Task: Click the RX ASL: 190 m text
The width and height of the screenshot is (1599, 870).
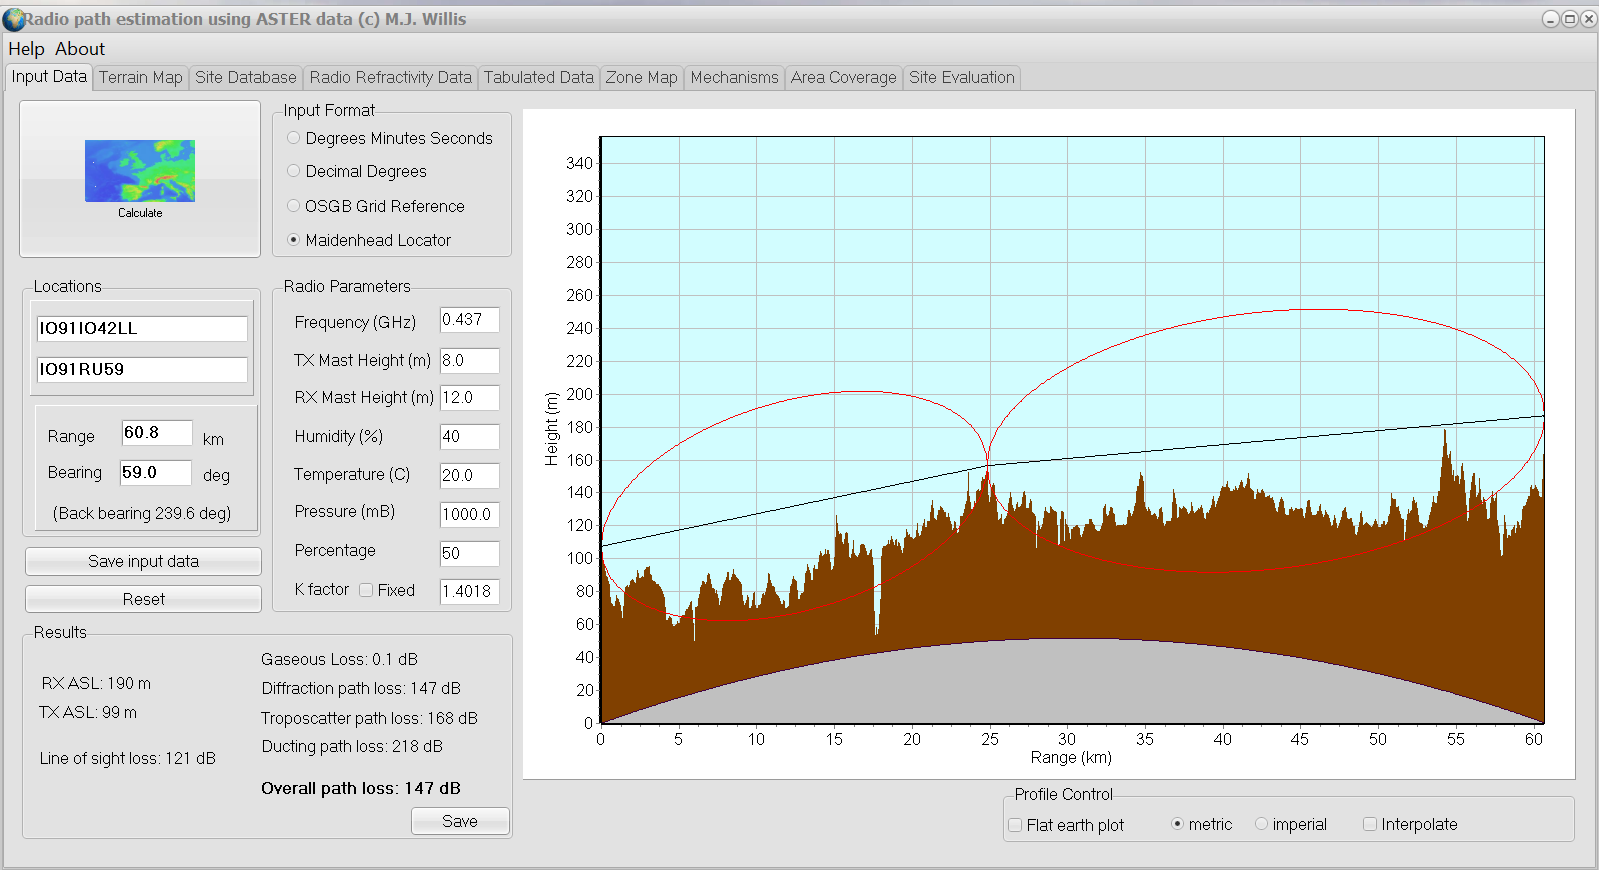Action: [96, 683]
